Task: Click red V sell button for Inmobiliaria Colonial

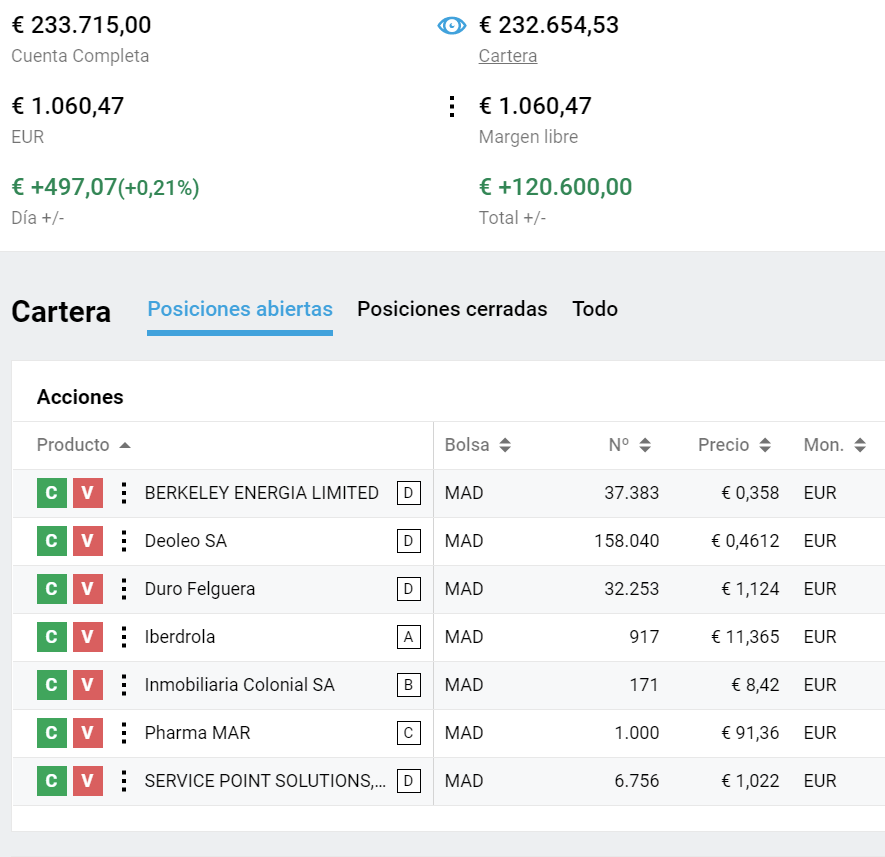Action: (87, 685)
